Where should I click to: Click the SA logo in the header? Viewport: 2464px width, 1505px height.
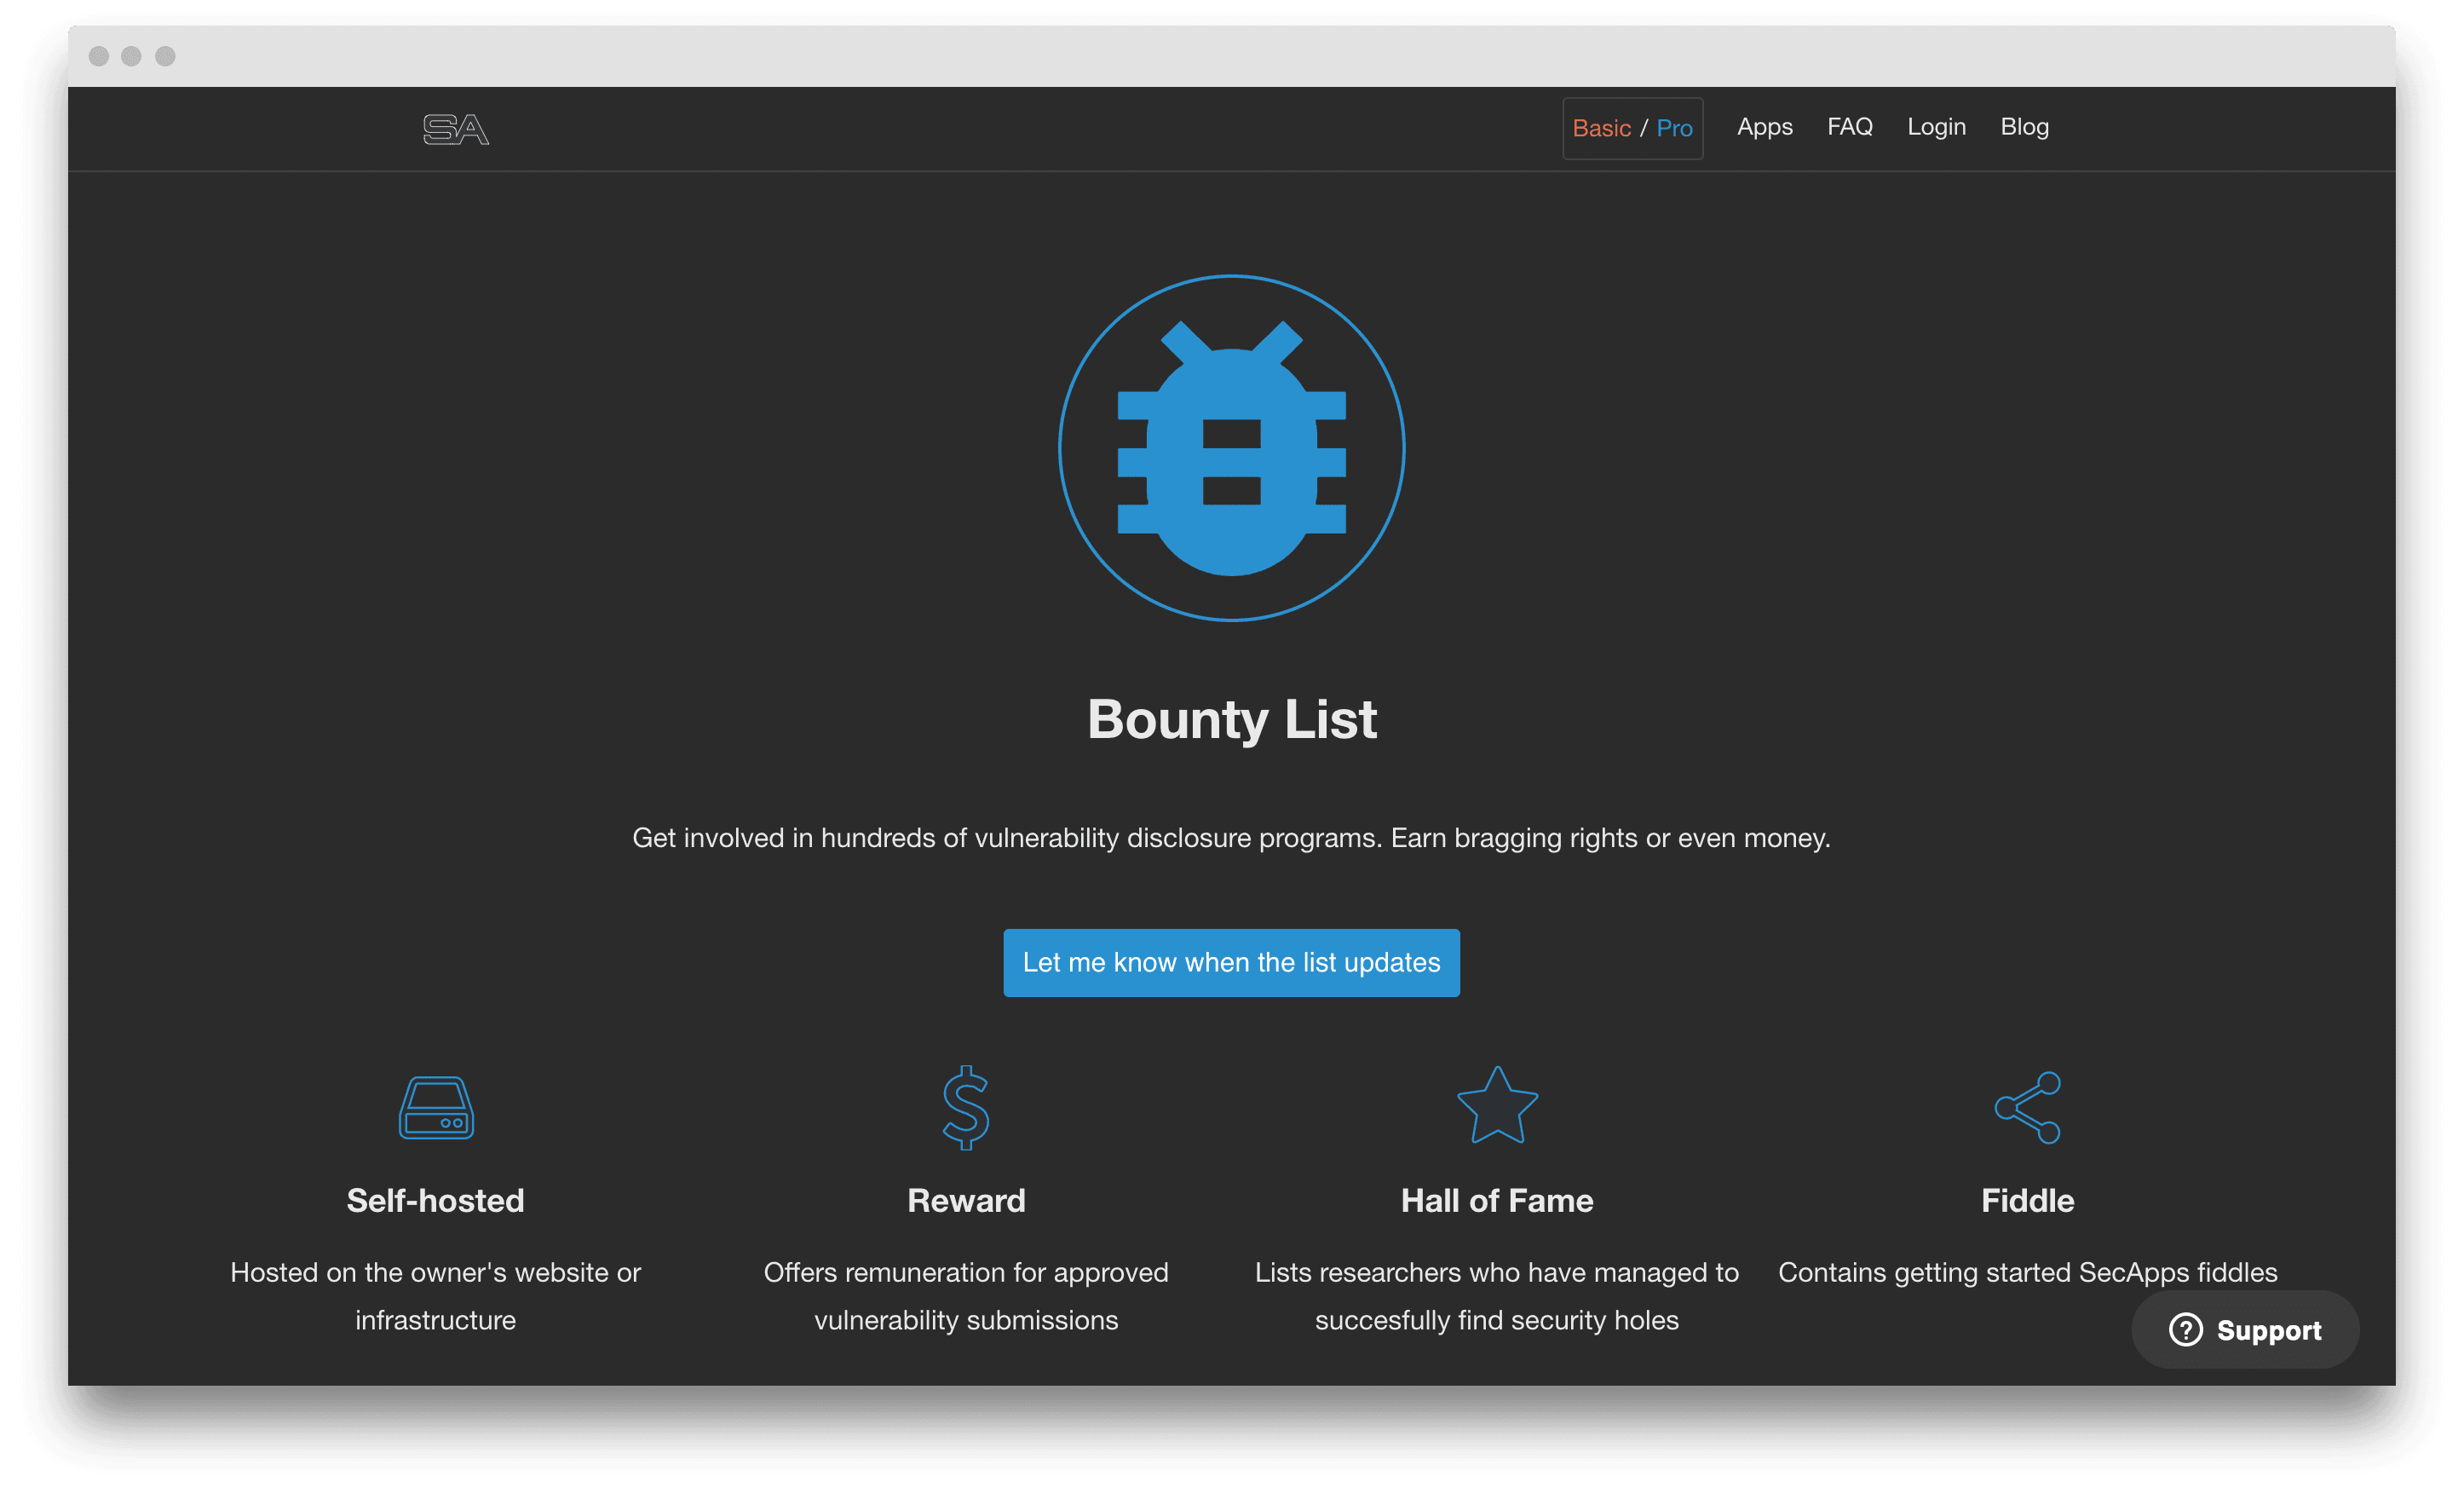(456, 129)
